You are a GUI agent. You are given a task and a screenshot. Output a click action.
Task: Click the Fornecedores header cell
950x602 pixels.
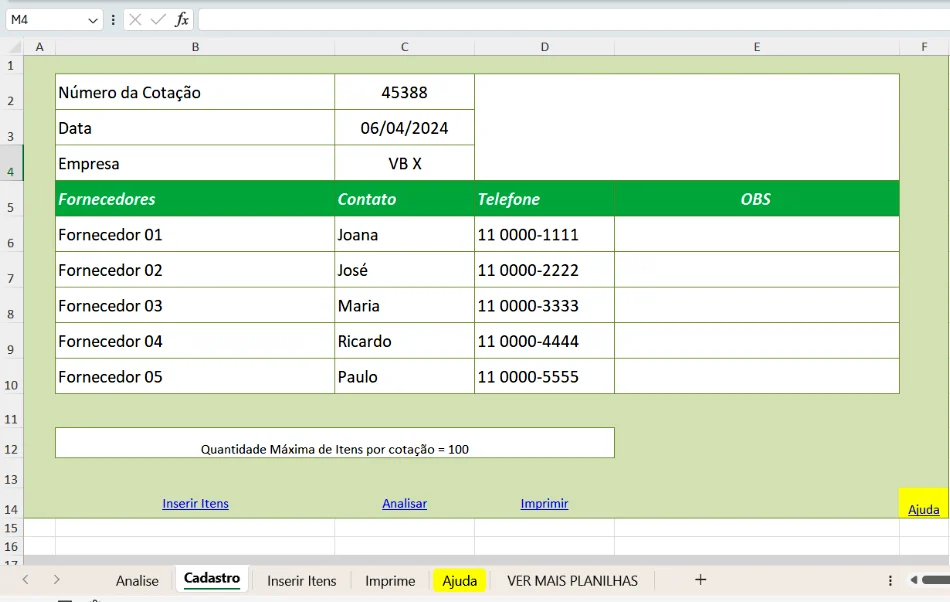195,199
